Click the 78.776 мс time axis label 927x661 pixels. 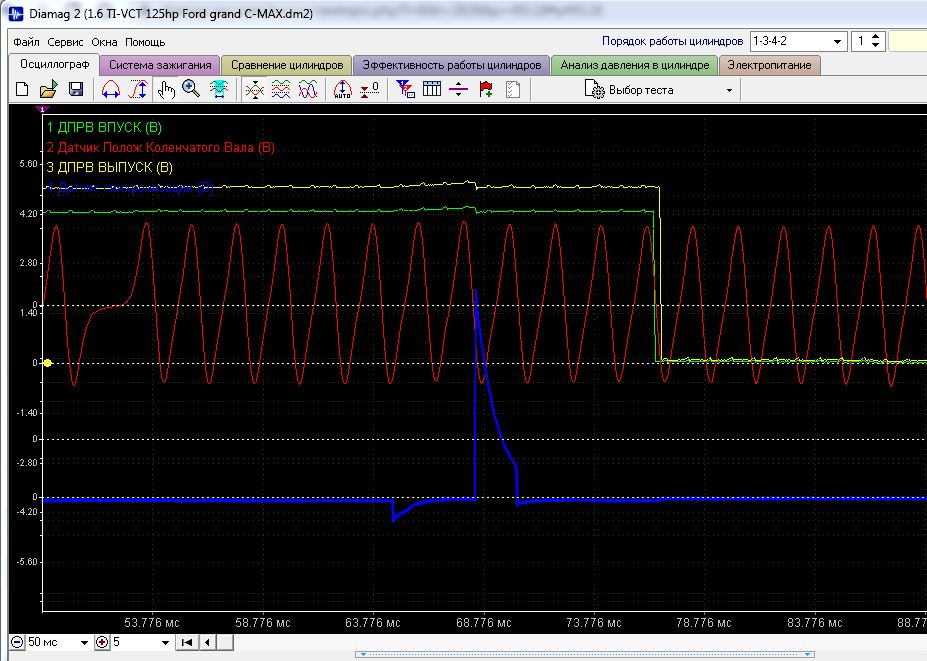(x=704, y=623)
